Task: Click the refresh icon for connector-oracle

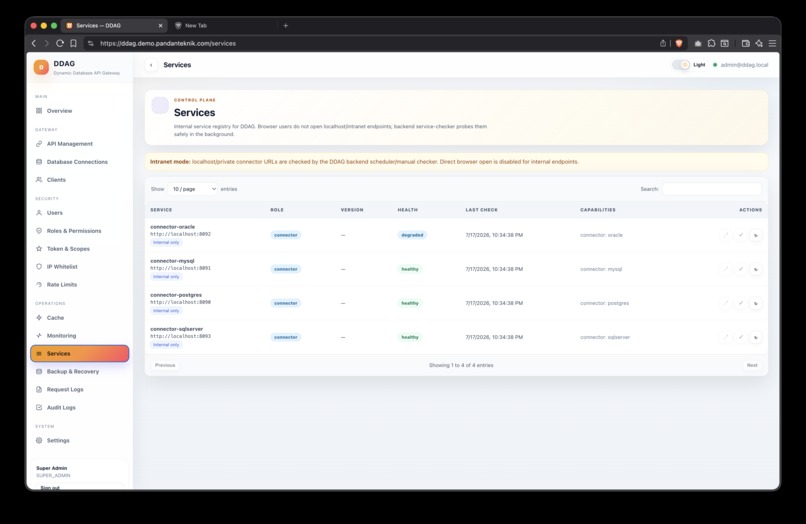Action: pos(756,235)
